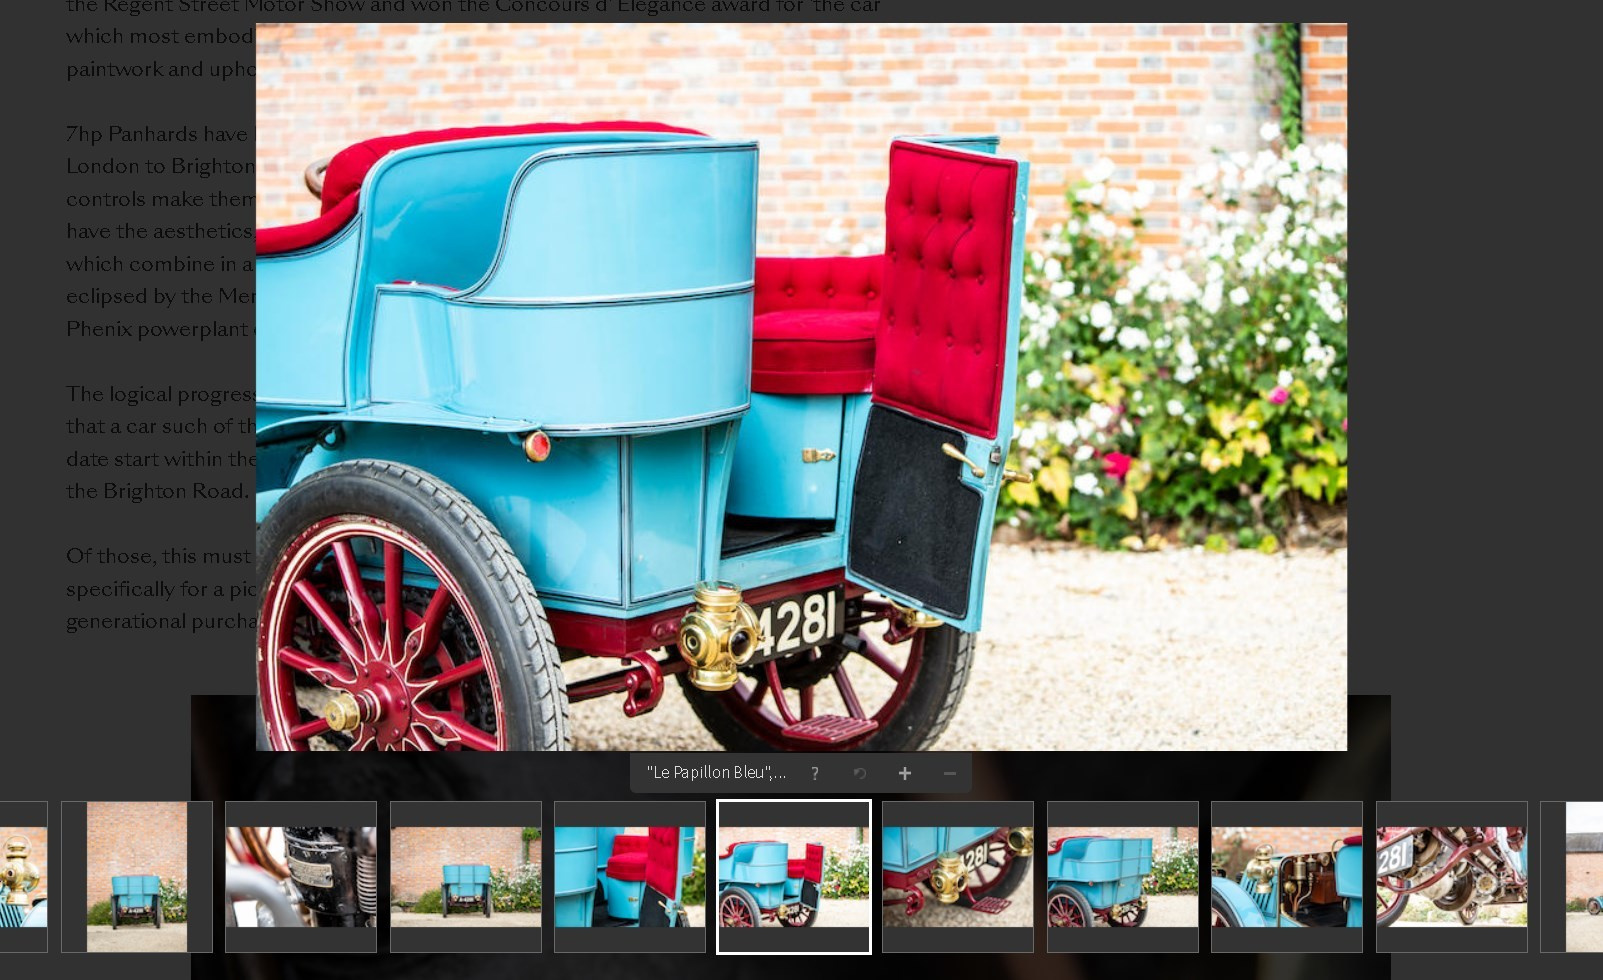Image resolution: width=1603 pixels, height=980 pixels.
Task: Click the help question mark icon
Action: tap(815, 773)
